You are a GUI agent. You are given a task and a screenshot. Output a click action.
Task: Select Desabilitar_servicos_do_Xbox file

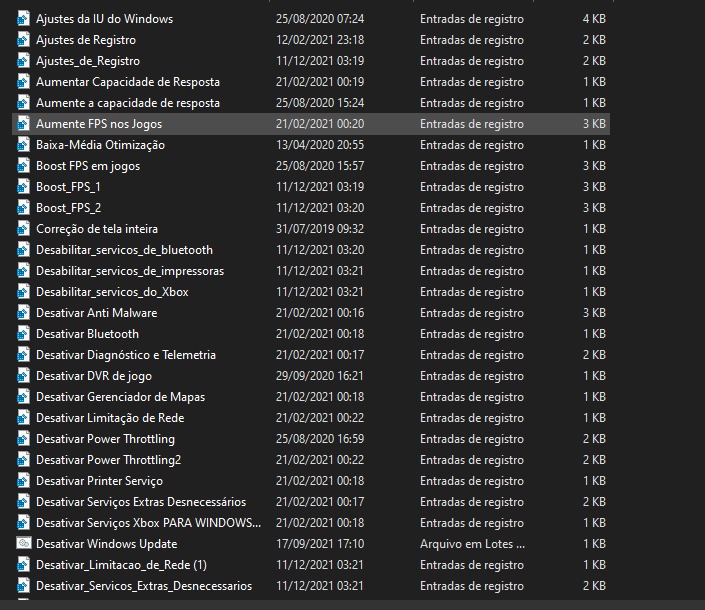pyautogui.click(x=112, y=292)
